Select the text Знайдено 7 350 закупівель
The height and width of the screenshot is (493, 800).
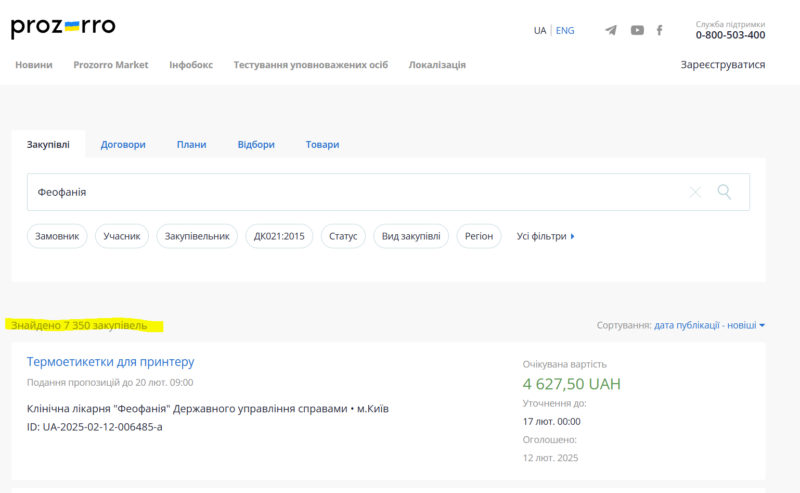[x=79, y=325]
